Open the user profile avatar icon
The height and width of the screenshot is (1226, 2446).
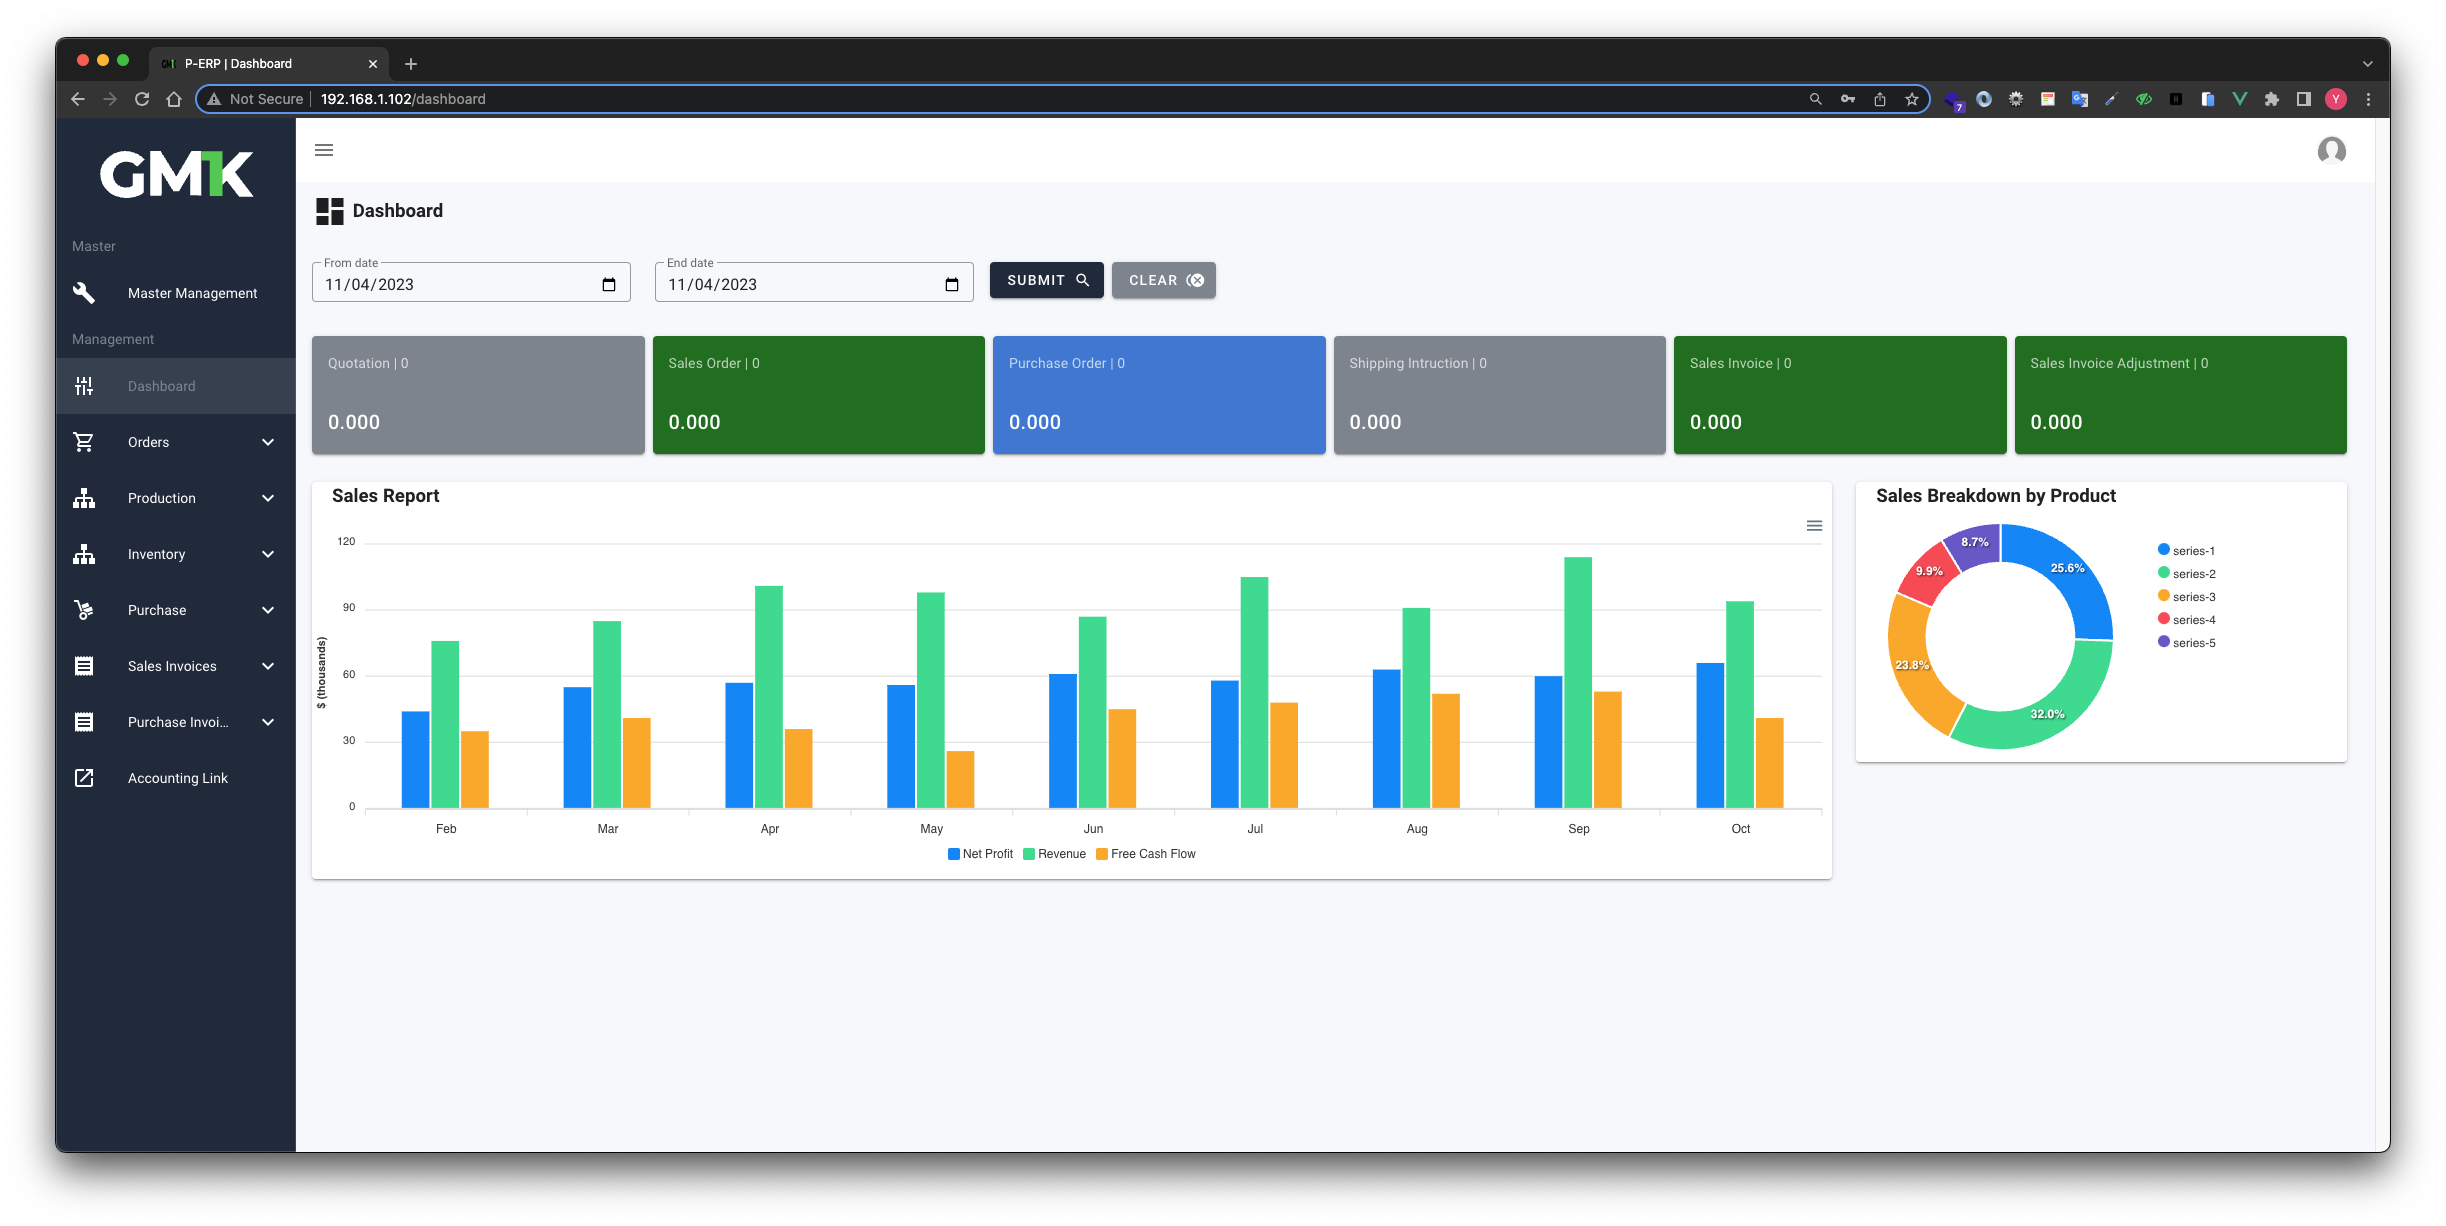tap(2331, 150)
